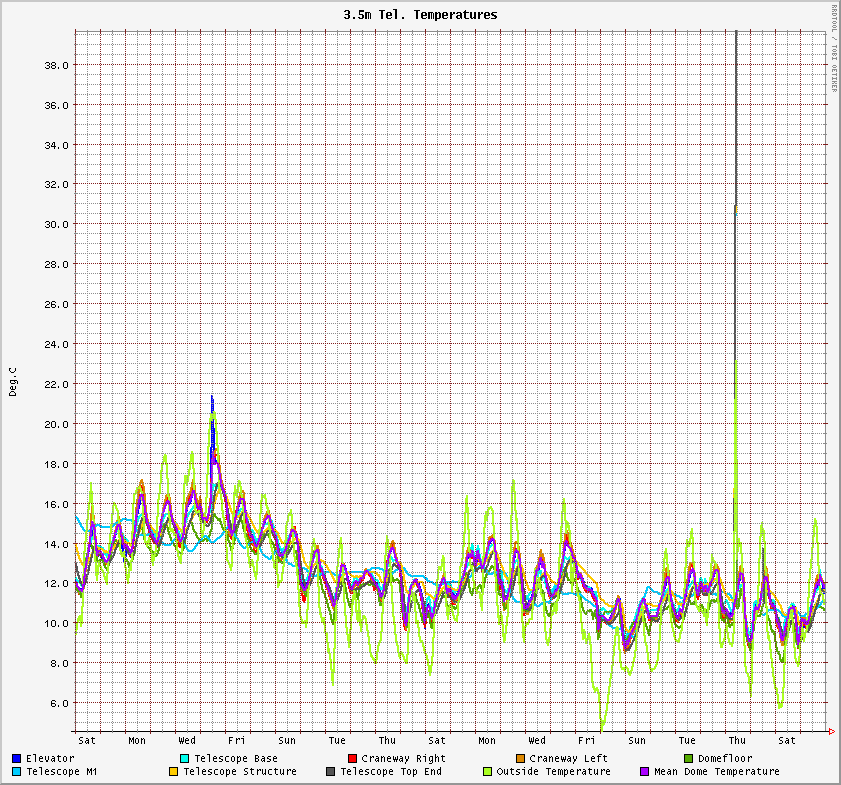Select the lime Outside Temperature legend swatch
Screen dimensions: 841x785
487,772
